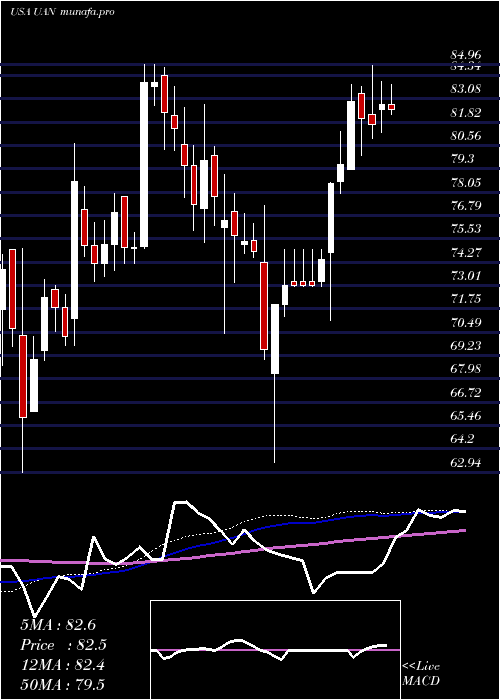
Task: Click the 50MA : 79.5 readout
Action: (63, 685)
